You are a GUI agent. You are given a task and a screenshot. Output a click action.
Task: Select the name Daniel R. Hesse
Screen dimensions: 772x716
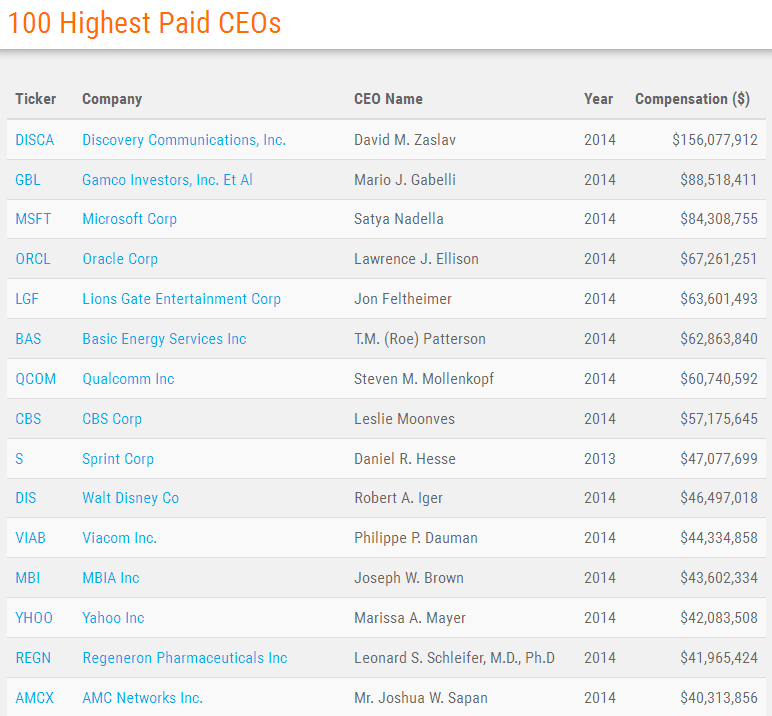coord(405,458)
